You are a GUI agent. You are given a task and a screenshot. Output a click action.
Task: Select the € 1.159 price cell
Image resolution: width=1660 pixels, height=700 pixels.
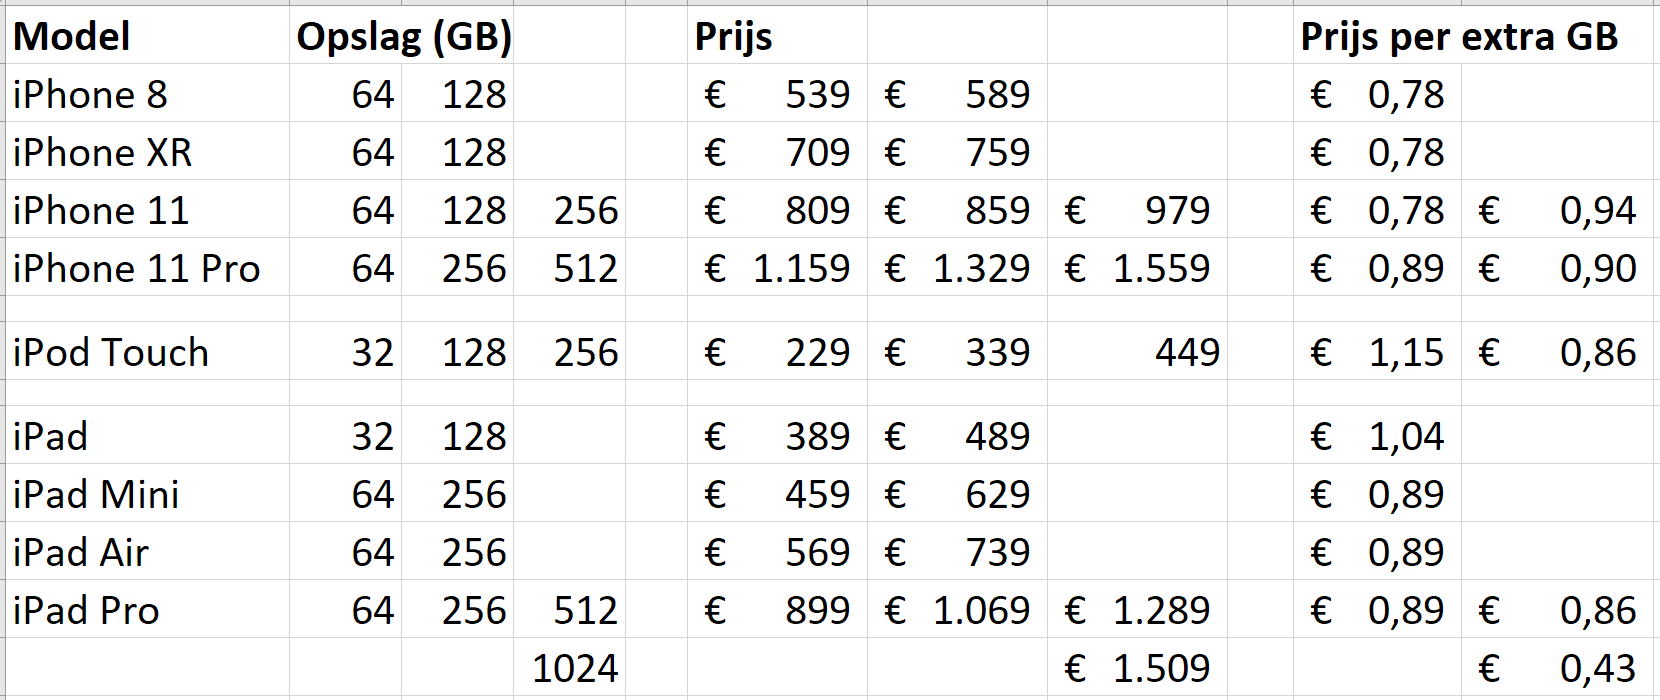(777, 269)
